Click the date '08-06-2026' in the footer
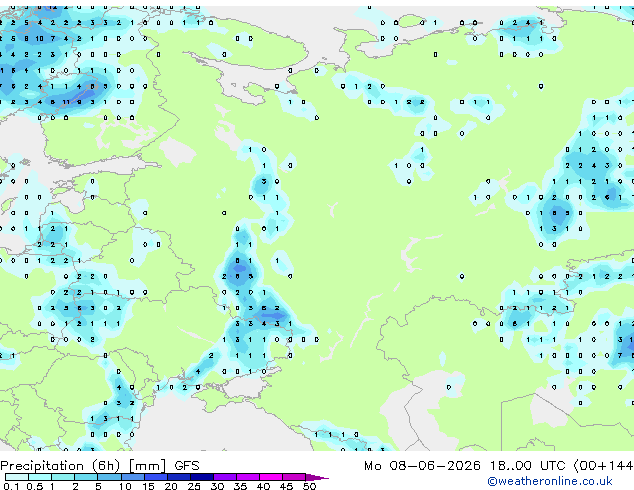 coord(435,466)
